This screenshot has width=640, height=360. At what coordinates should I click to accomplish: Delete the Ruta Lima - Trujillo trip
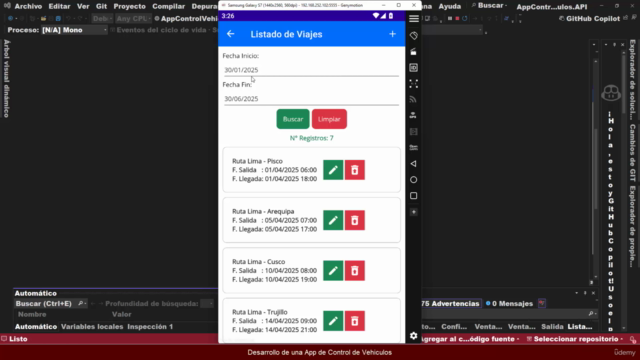pos(355,321)
